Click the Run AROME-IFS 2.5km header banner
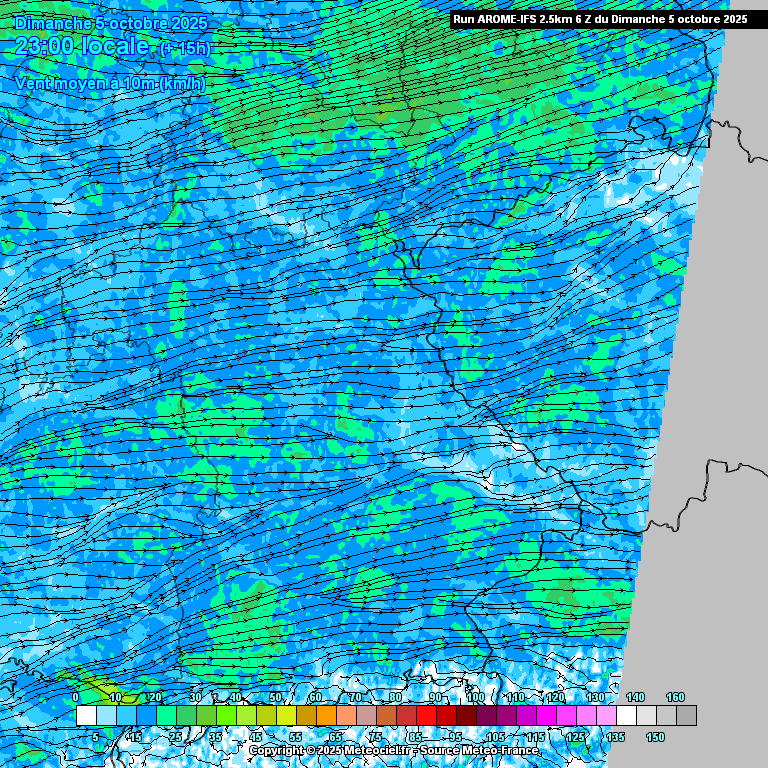 (x=600, y=19)
